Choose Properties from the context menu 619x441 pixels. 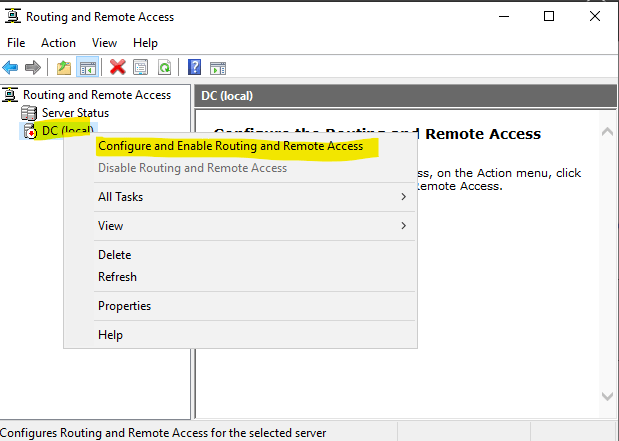(x=124, y=306)
